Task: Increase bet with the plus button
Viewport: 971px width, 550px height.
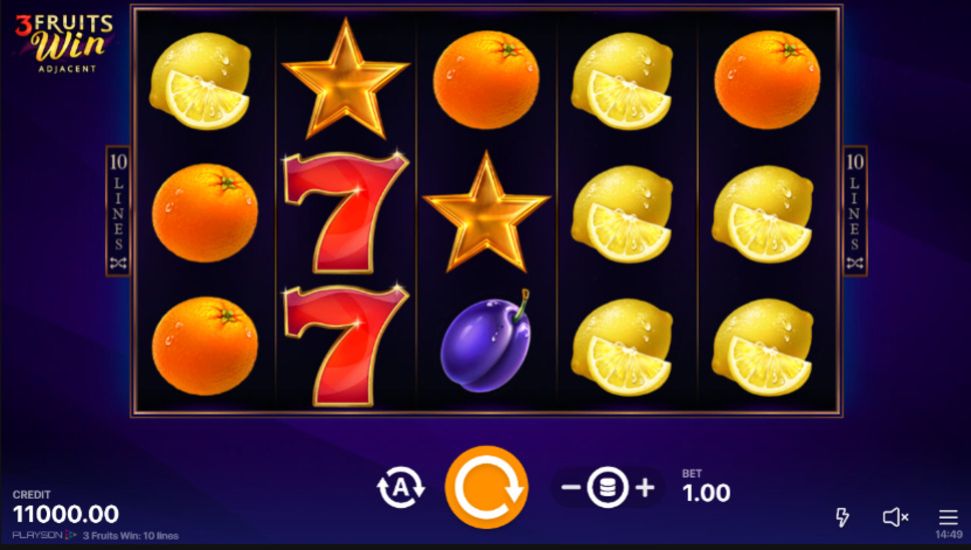Action: 645,487
